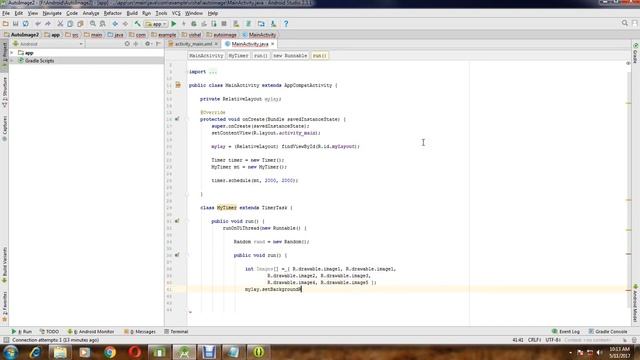Close the MainActivity.java tab
Image resolution: width=640 pixels, height=360 pixels.
tap(273, 44)
